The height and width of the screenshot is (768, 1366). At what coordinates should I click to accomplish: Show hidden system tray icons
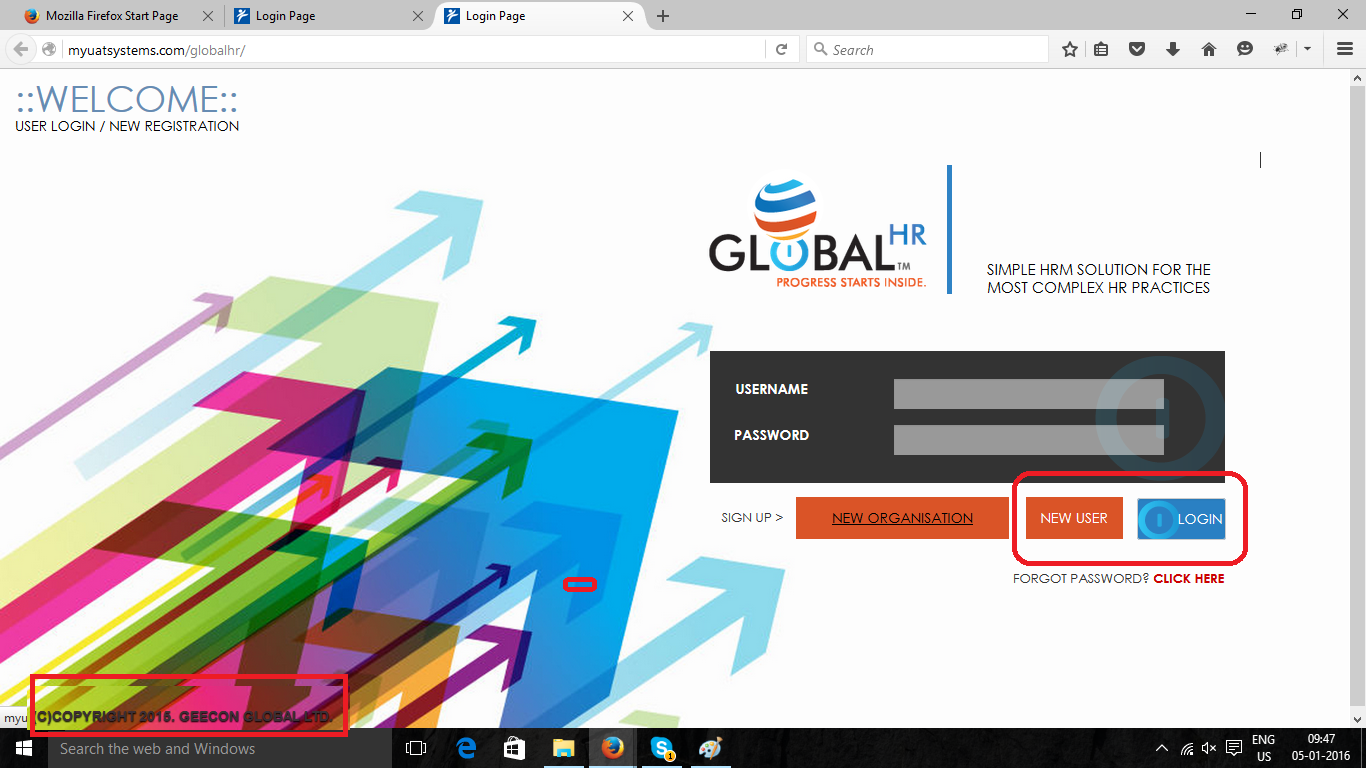point(1161,748)
